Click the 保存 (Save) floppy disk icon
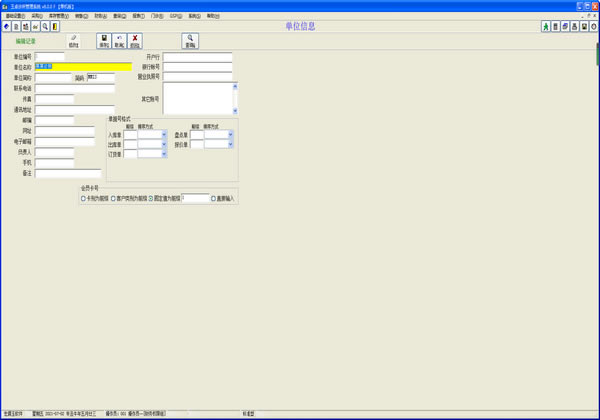 pos(104,40)
